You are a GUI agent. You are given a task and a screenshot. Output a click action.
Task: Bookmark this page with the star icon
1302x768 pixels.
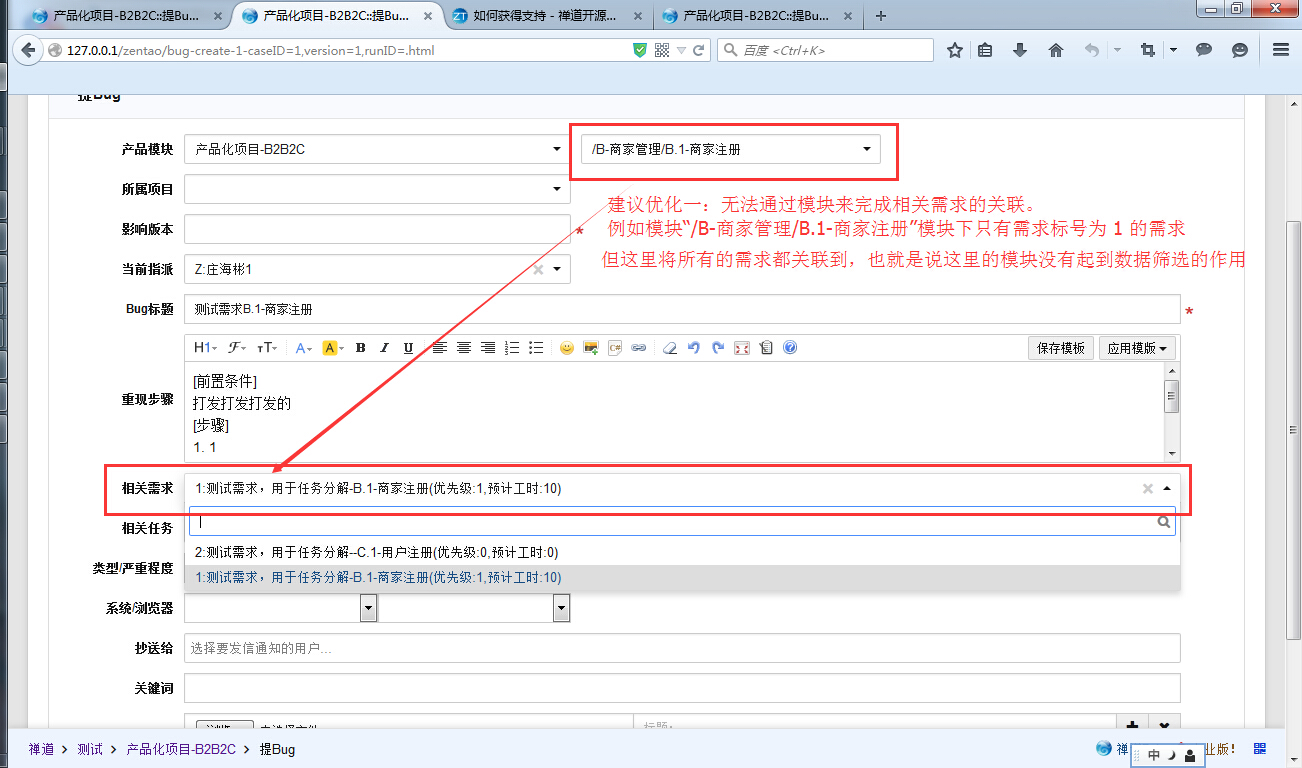click(x=955, y=50)
